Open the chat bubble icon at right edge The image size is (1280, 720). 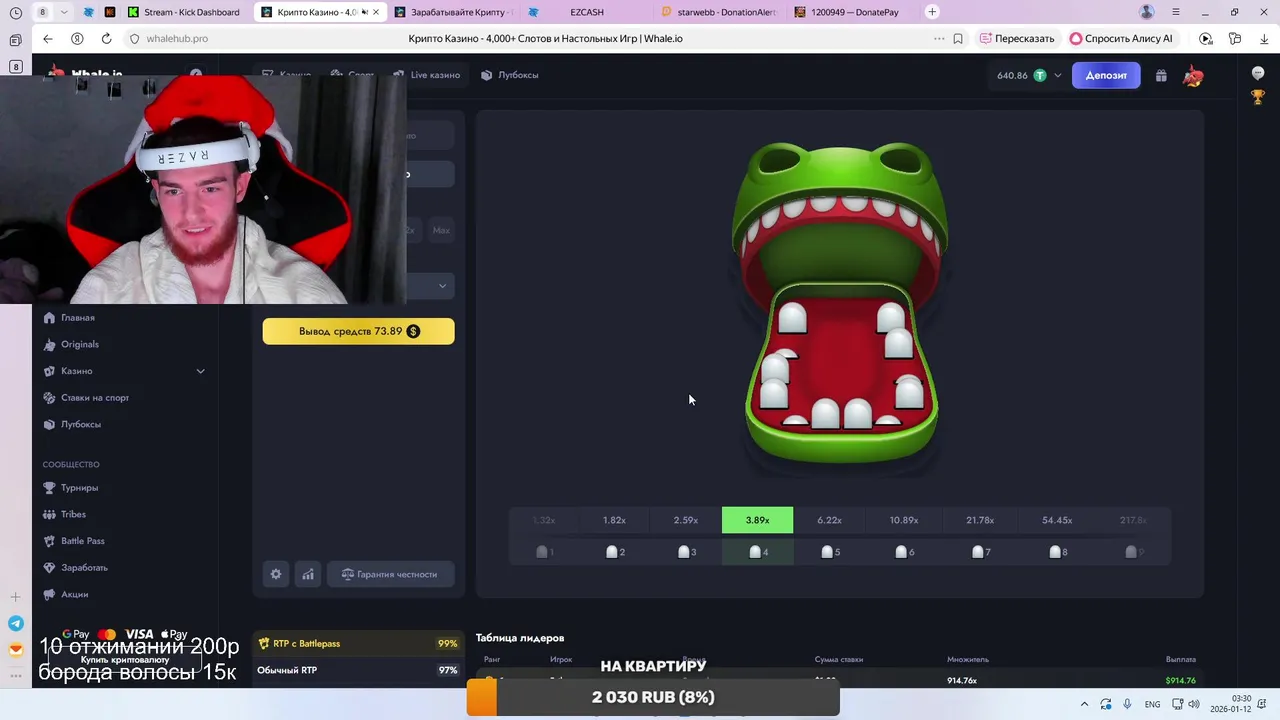(x=1258, y=74)
